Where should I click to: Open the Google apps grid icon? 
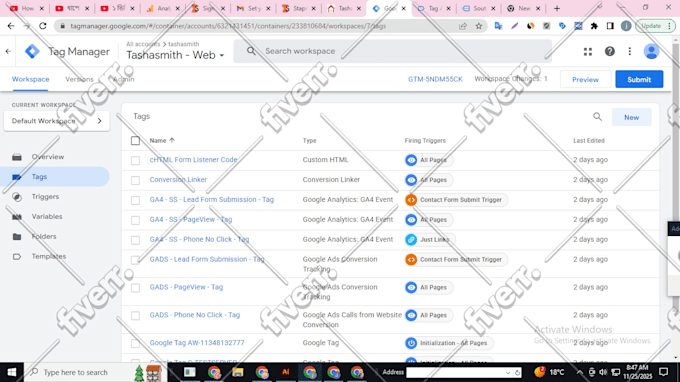point(588,52)
